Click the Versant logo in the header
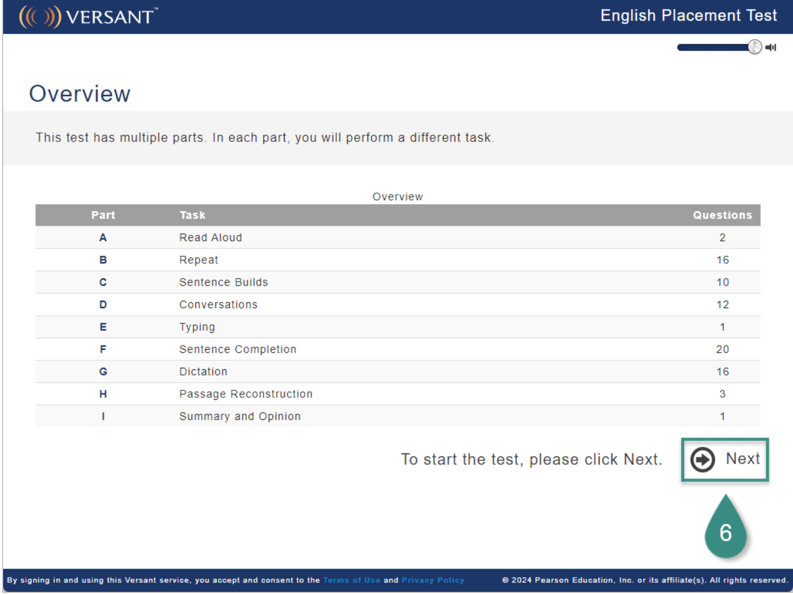The height and width of the screenshot is (594, 793). click(x=88, y=17)
